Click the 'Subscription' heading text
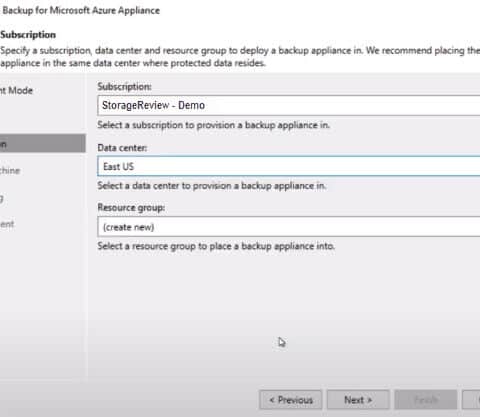480x417 pixels. point(28,35)
